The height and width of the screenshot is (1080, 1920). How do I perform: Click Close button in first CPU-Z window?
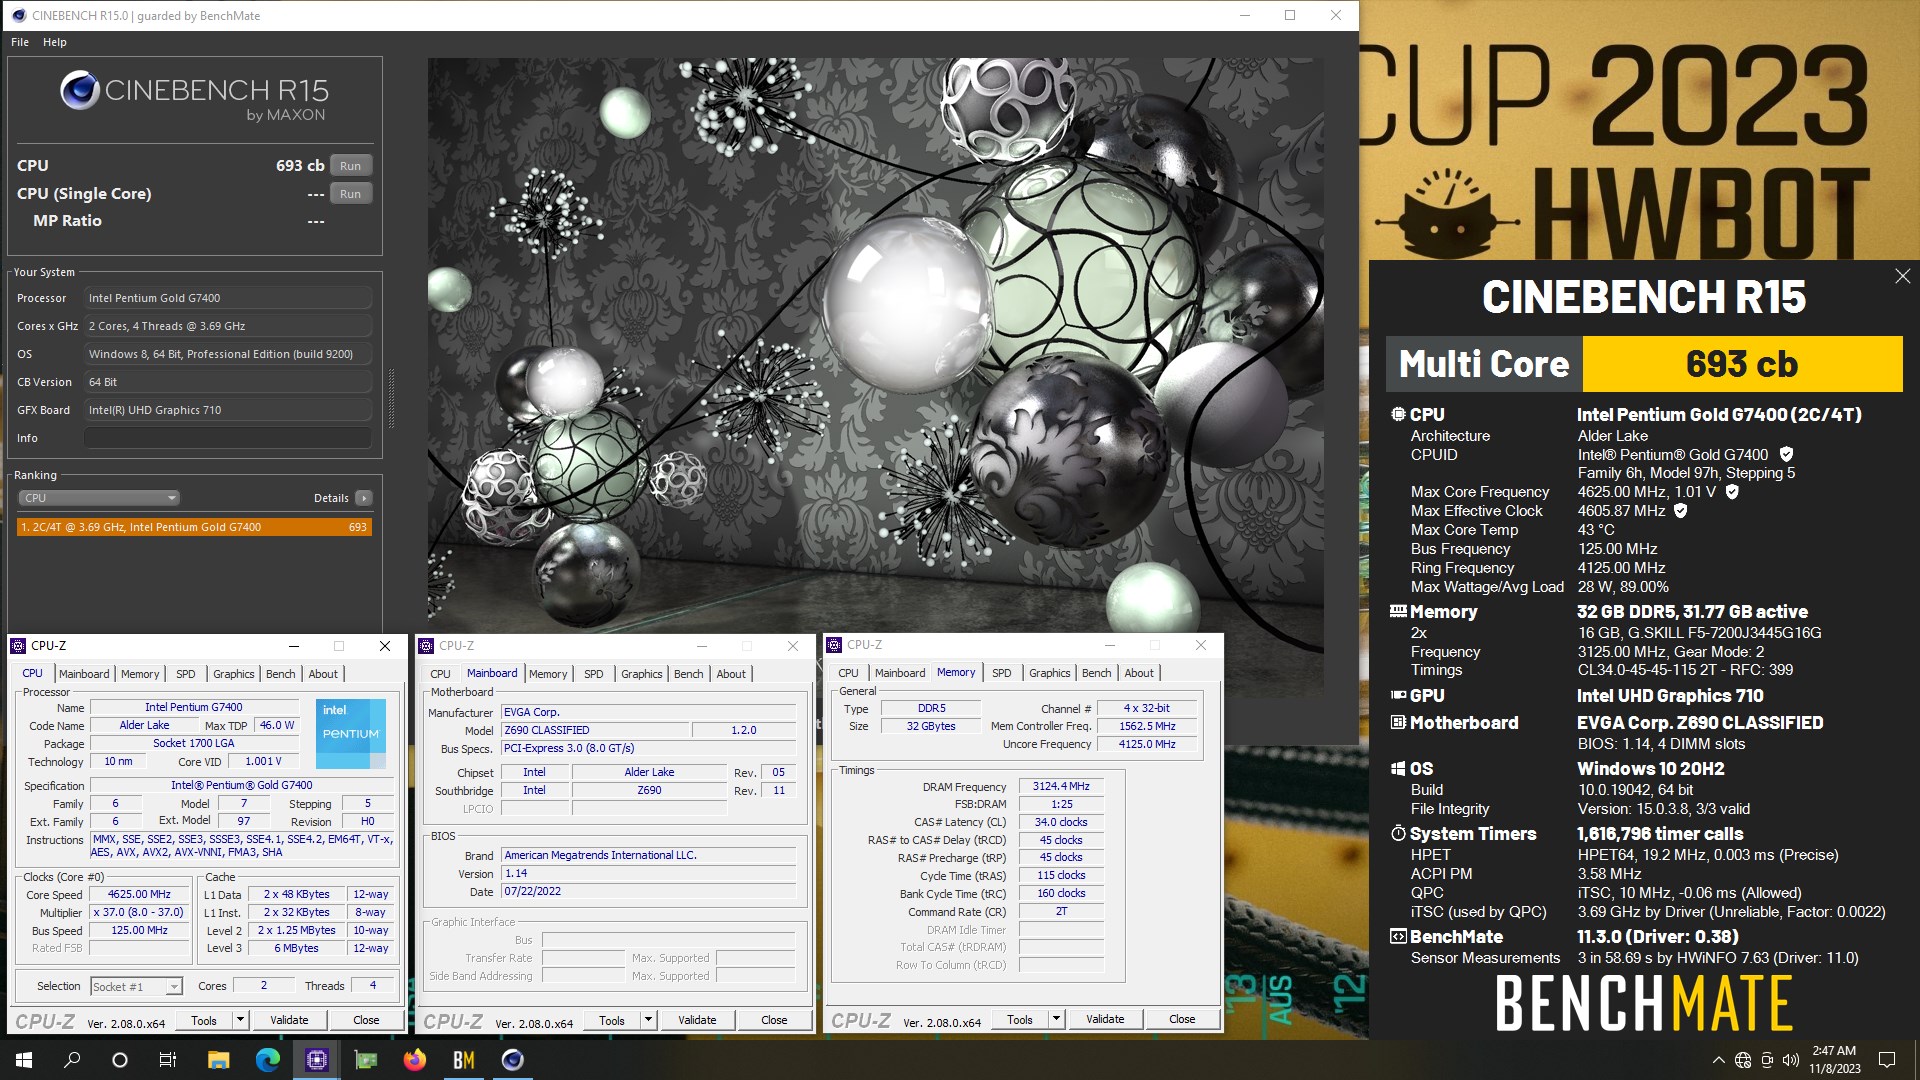(x=366, y=1020)
